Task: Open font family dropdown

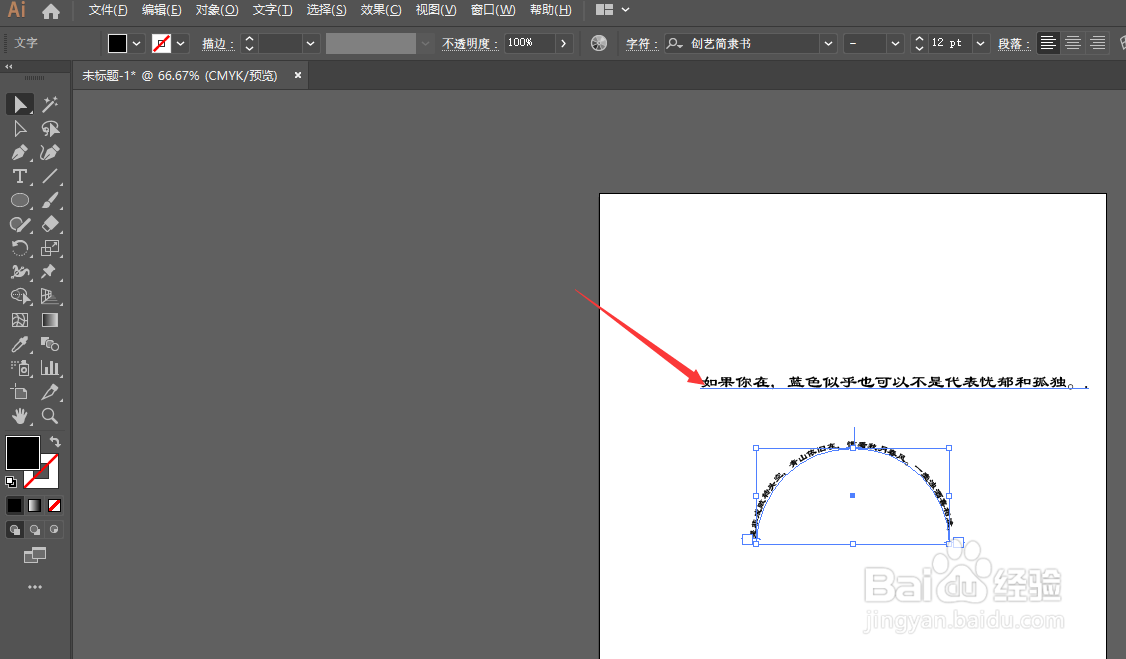Action: pos(828,44)
